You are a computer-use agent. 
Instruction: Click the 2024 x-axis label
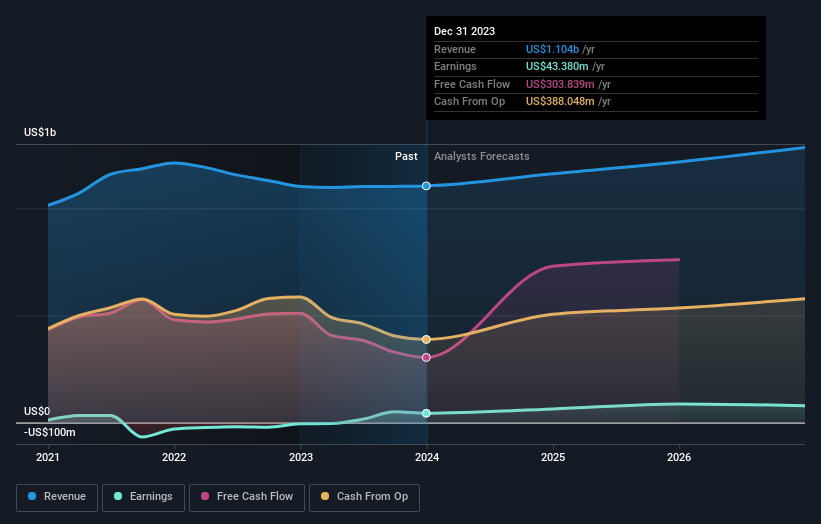(x=427, y=457)
